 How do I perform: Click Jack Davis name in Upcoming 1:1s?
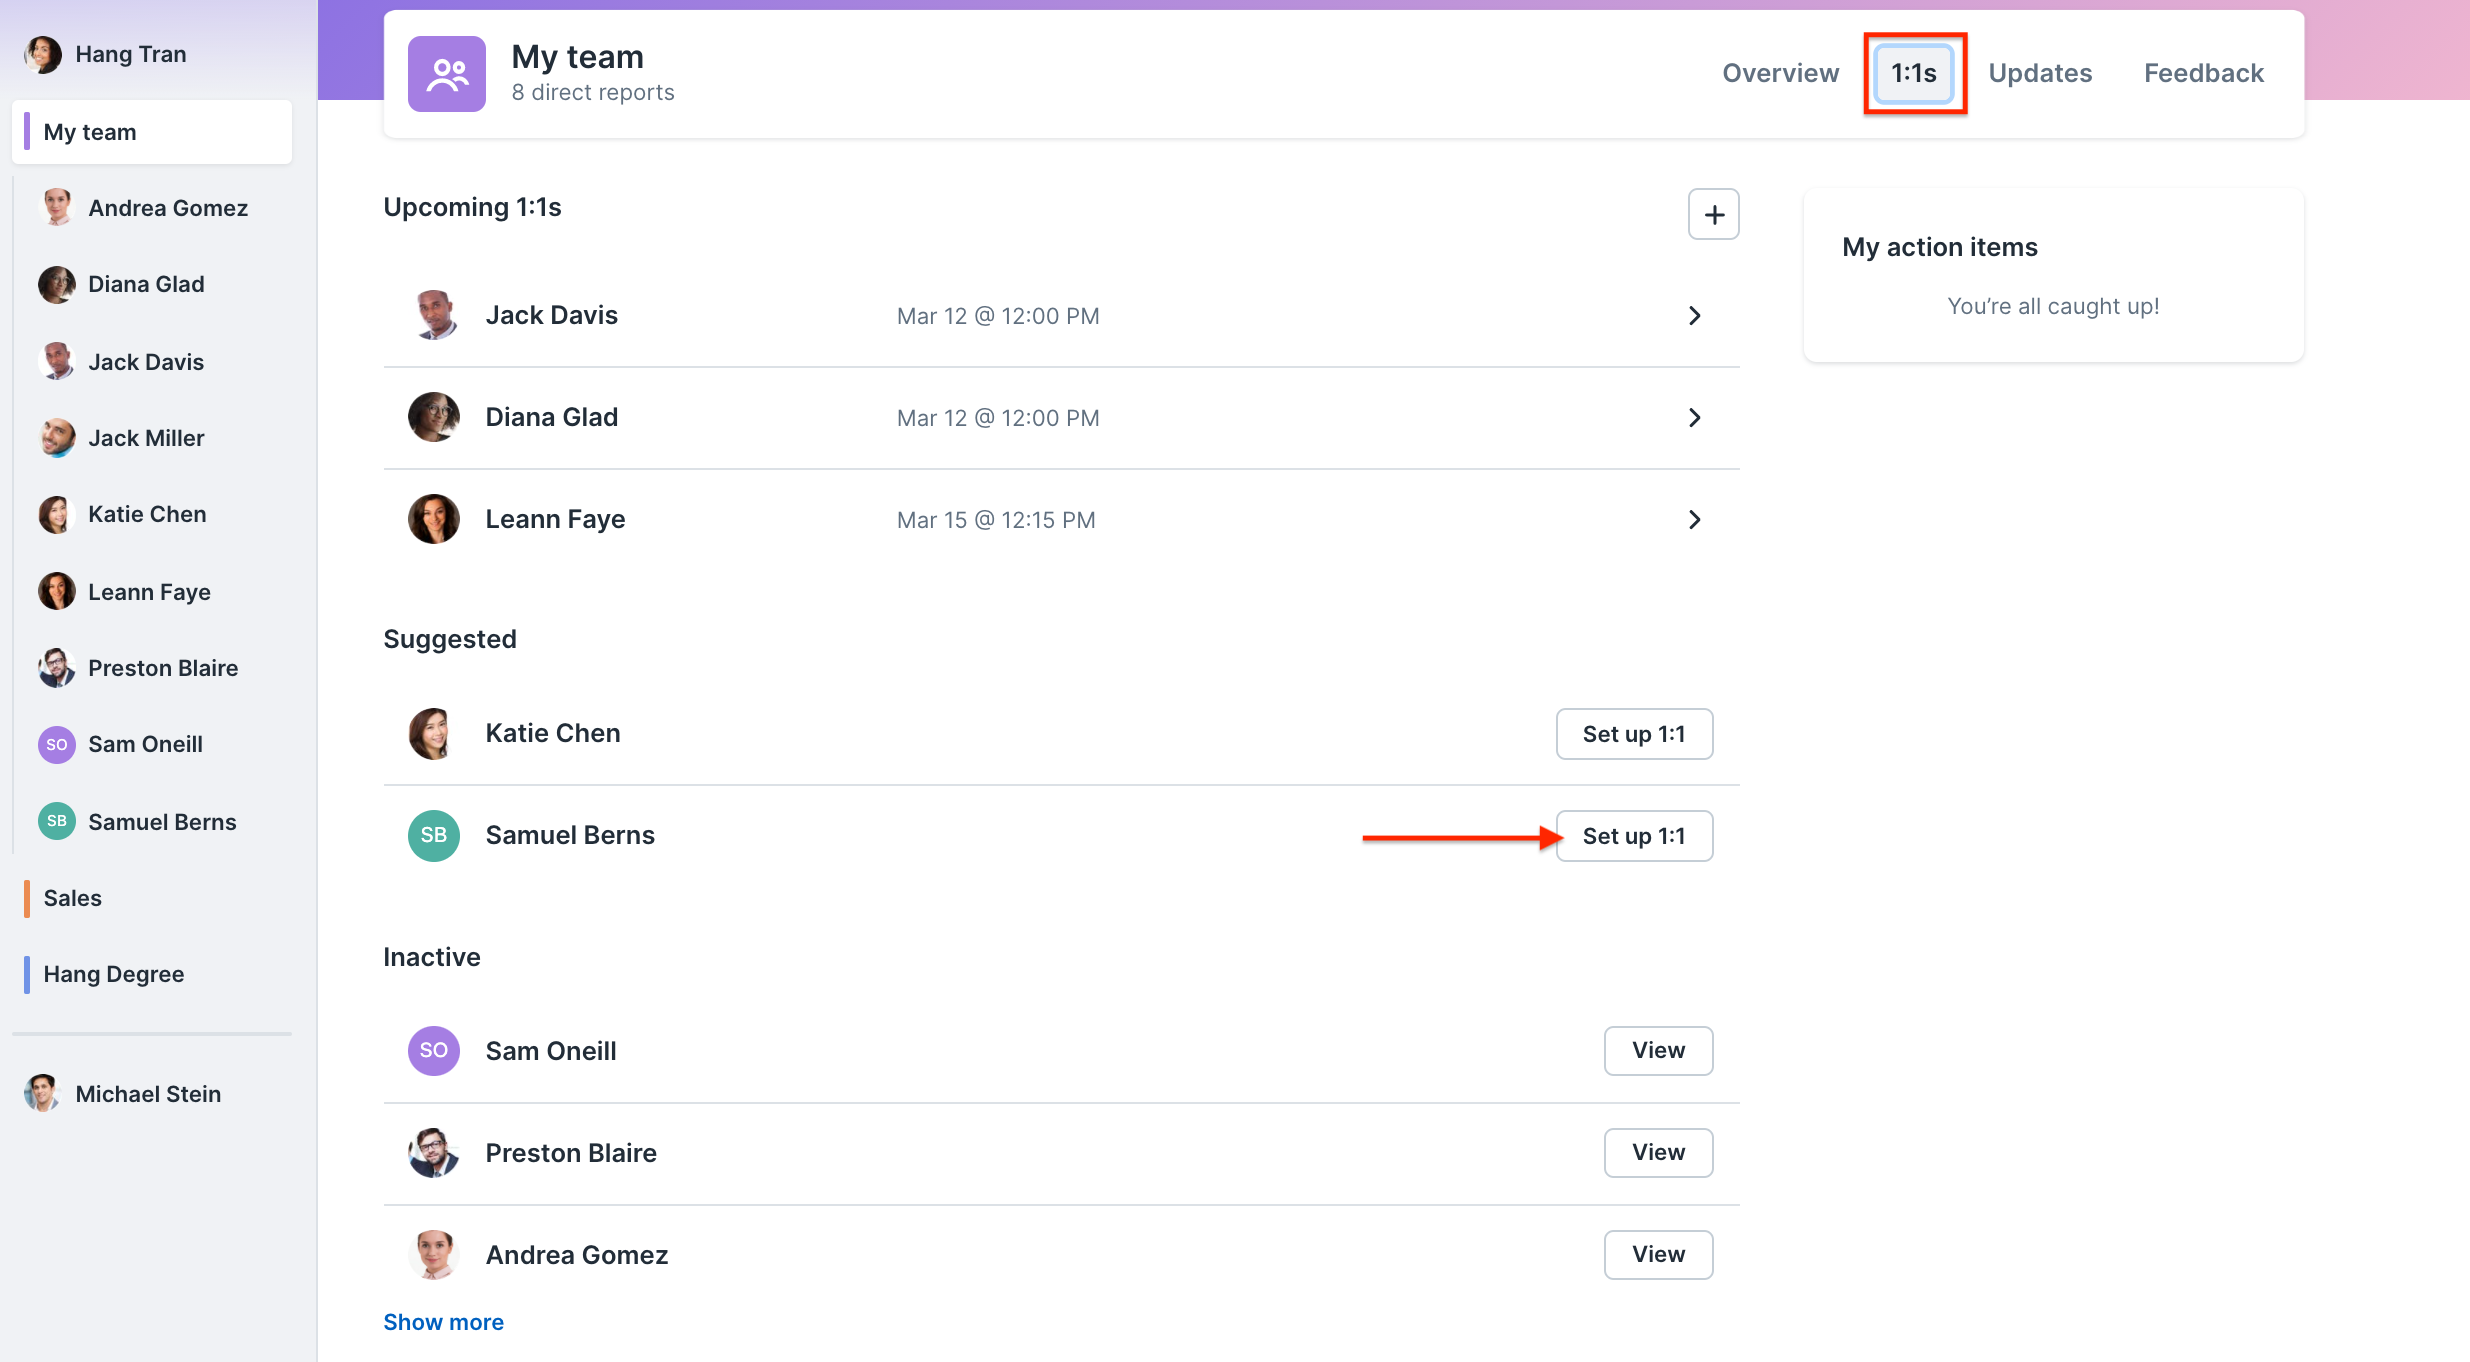[x=552, y=316]
